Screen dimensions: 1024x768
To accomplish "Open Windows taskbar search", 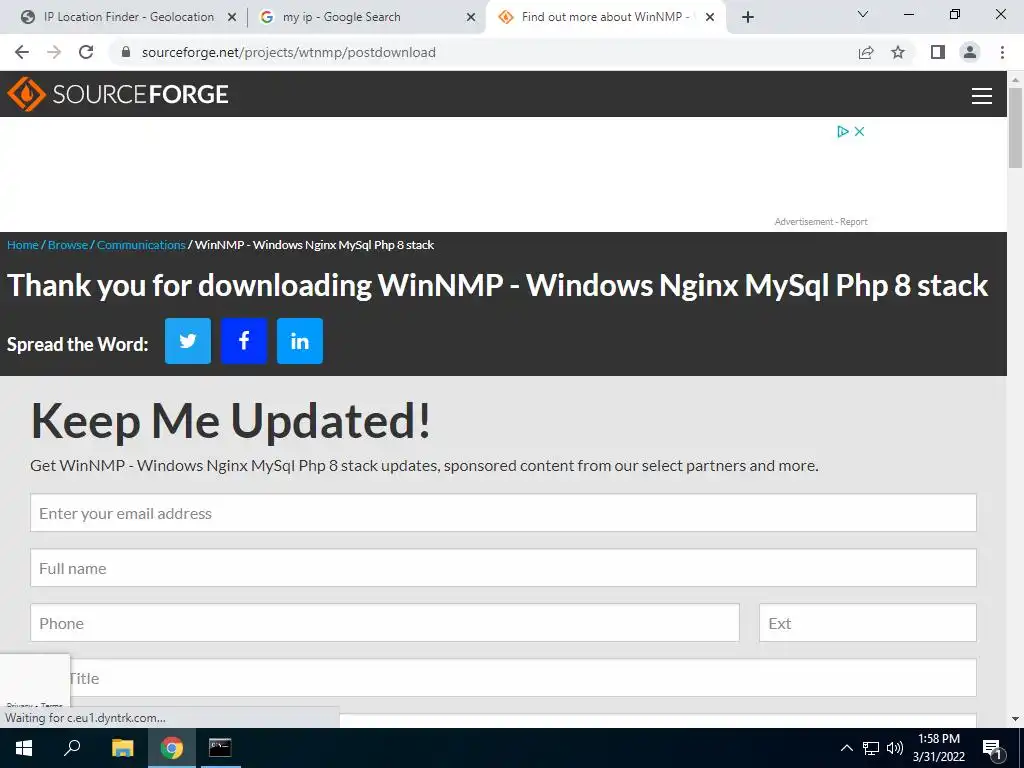I will 72,748.
